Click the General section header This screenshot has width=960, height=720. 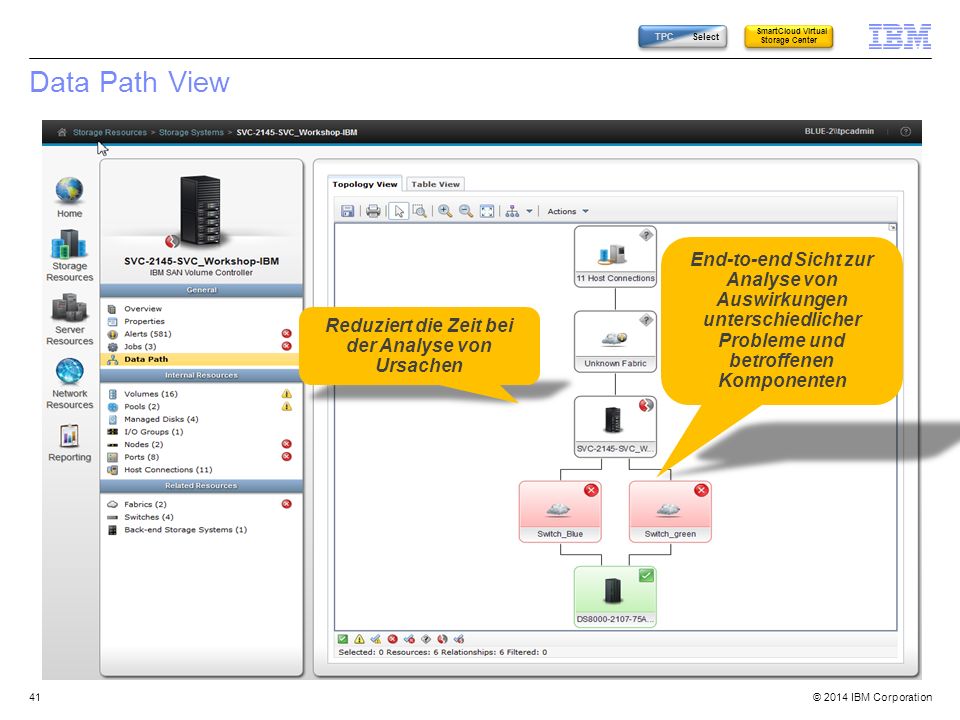tap(201, 290)
